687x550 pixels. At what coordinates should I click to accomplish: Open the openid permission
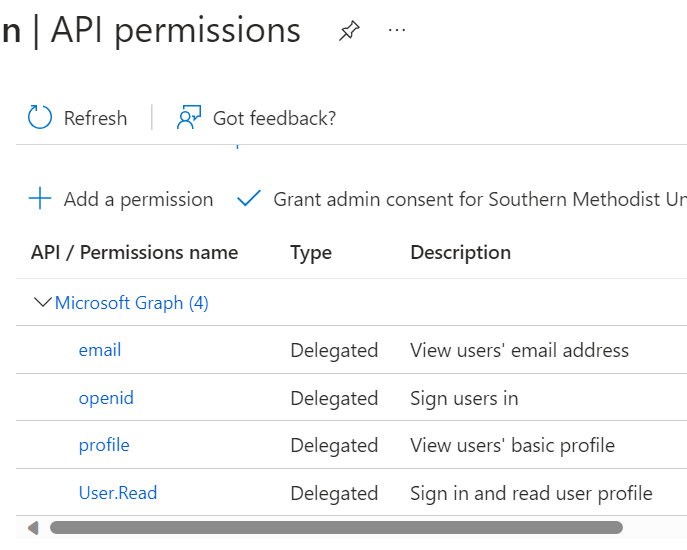pos(106,398)
